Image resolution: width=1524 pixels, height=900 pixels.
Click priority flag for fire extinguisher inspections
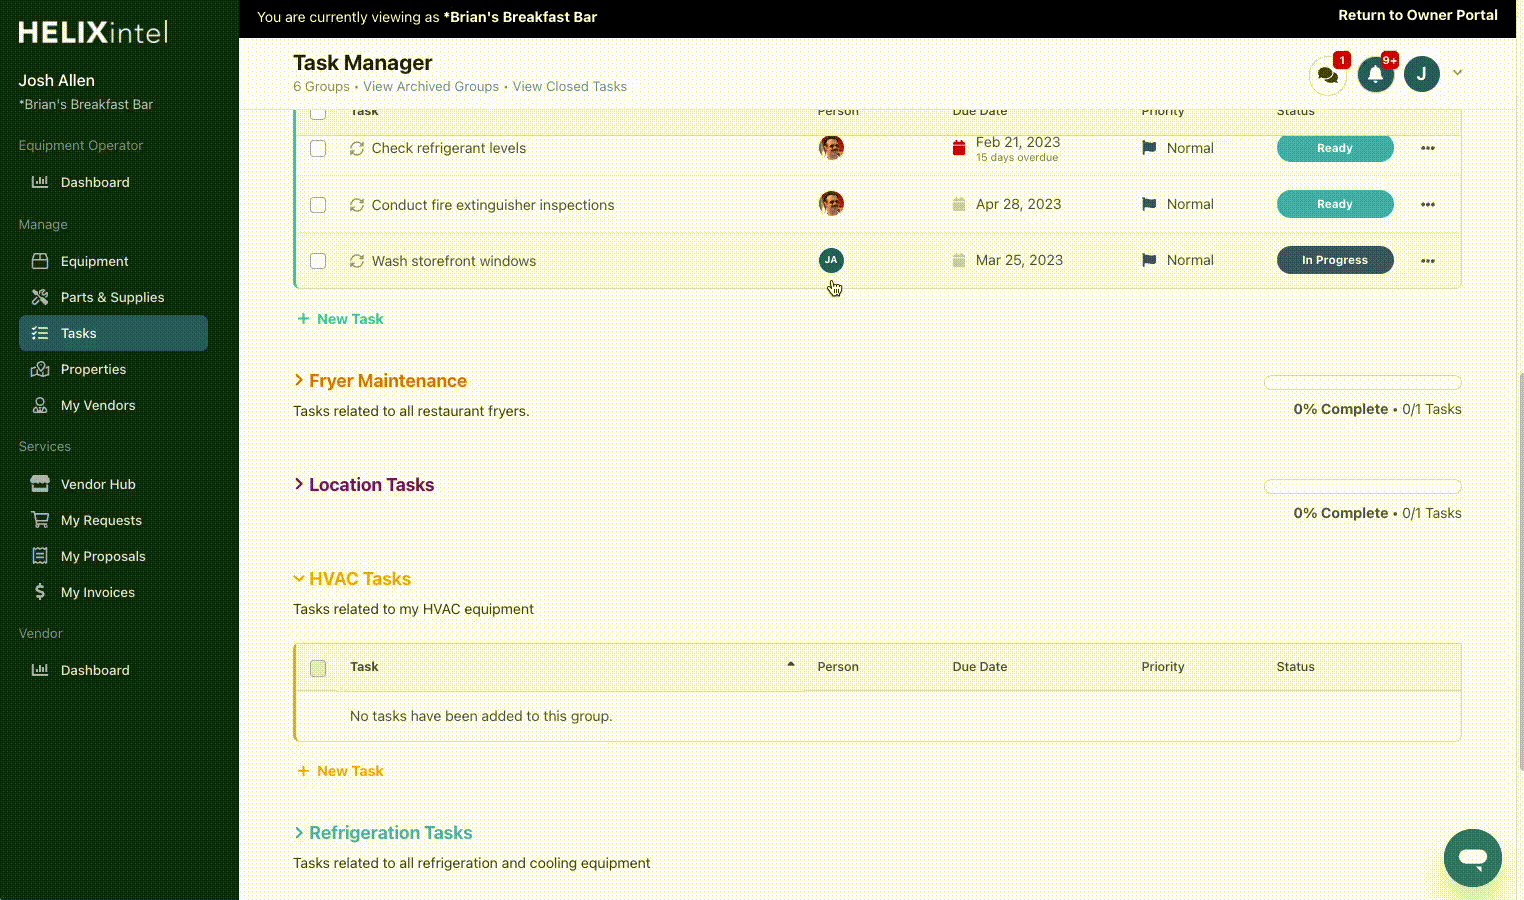[1149, 204]
